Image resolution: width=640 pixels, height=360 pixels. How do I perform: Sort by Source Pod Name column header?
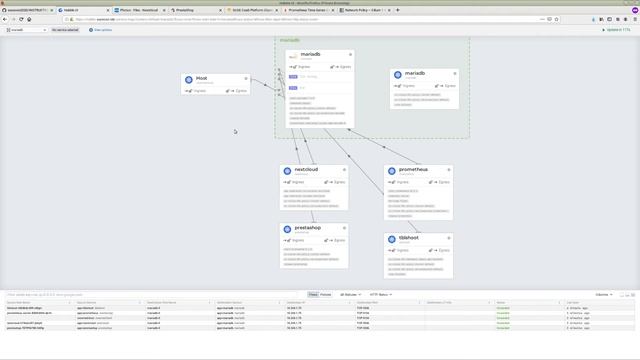pos(39,302)
